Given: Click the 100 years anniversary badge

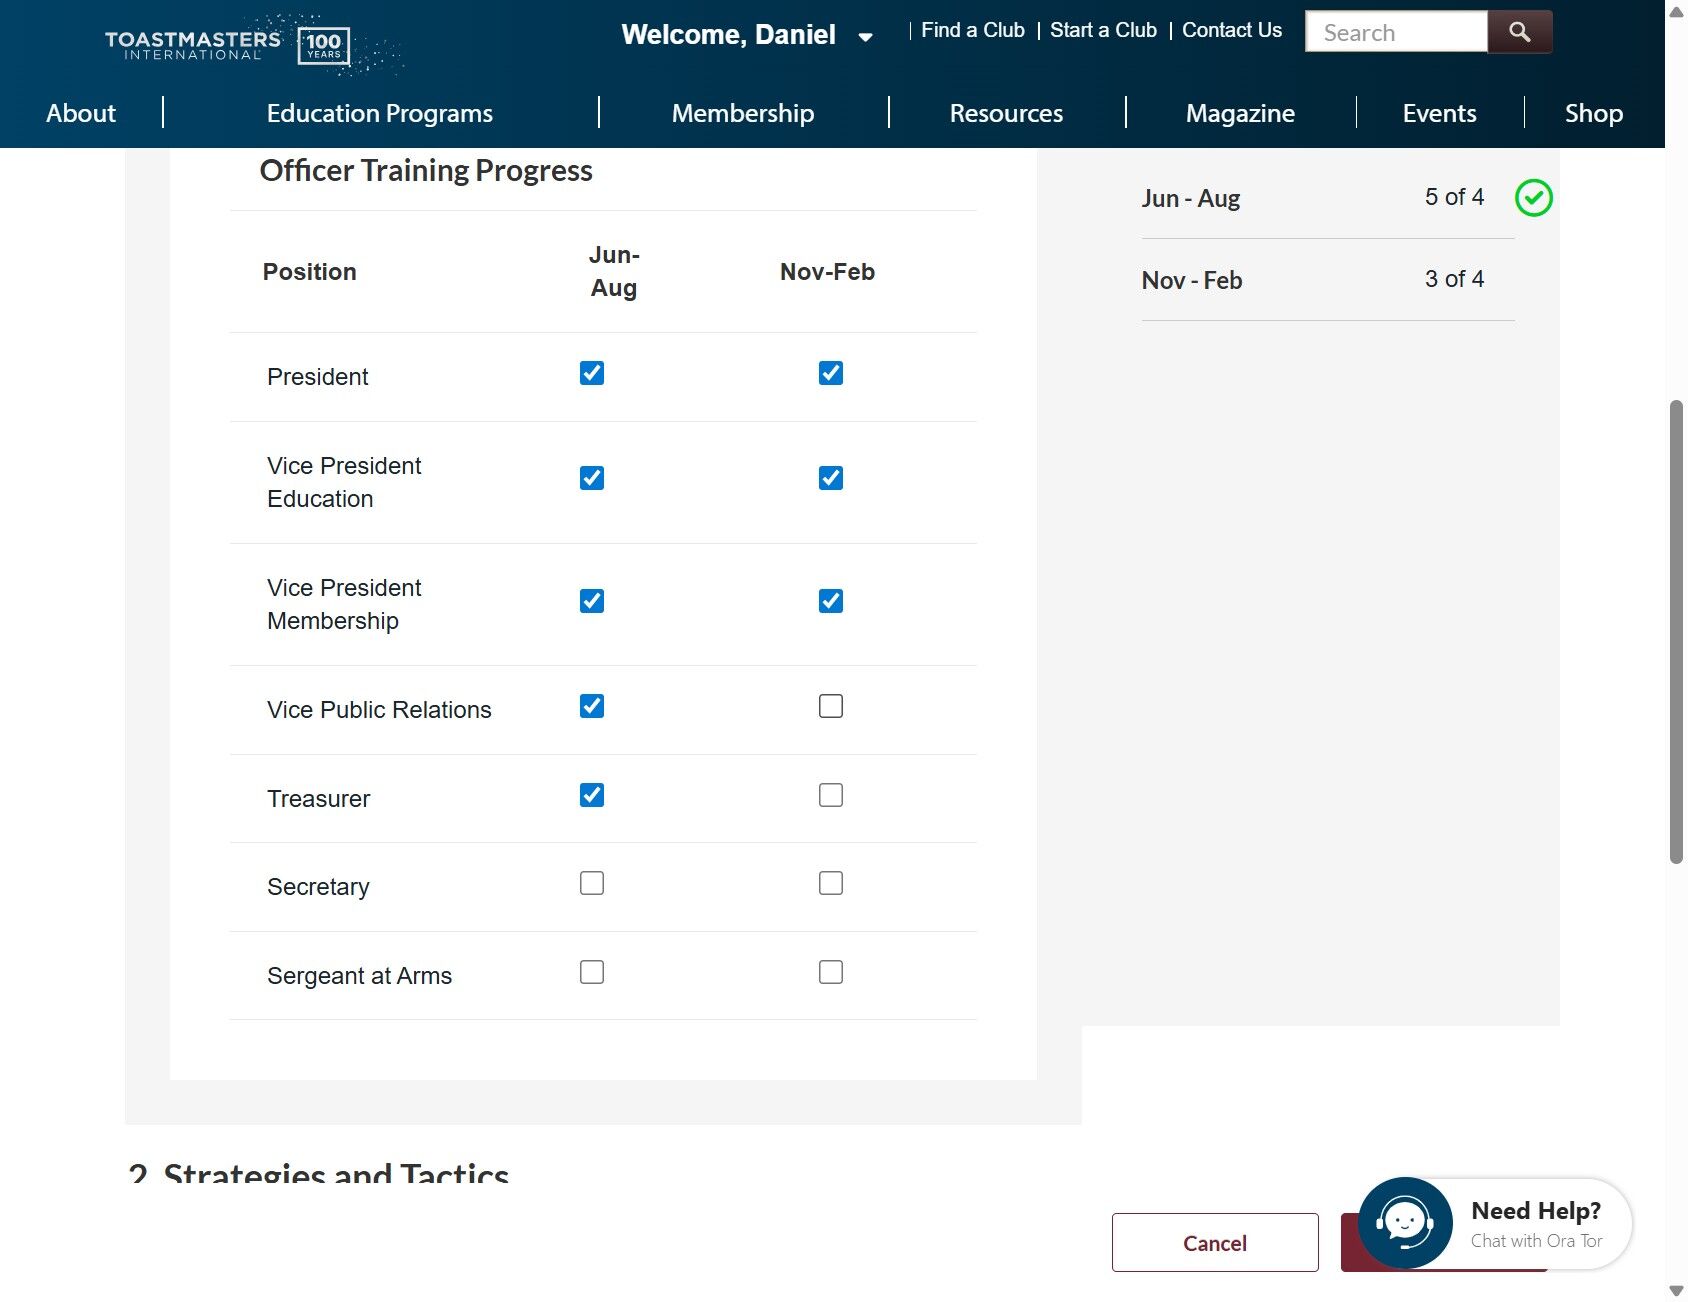Looking at the screenshot, I should click(x=324, y=45).
